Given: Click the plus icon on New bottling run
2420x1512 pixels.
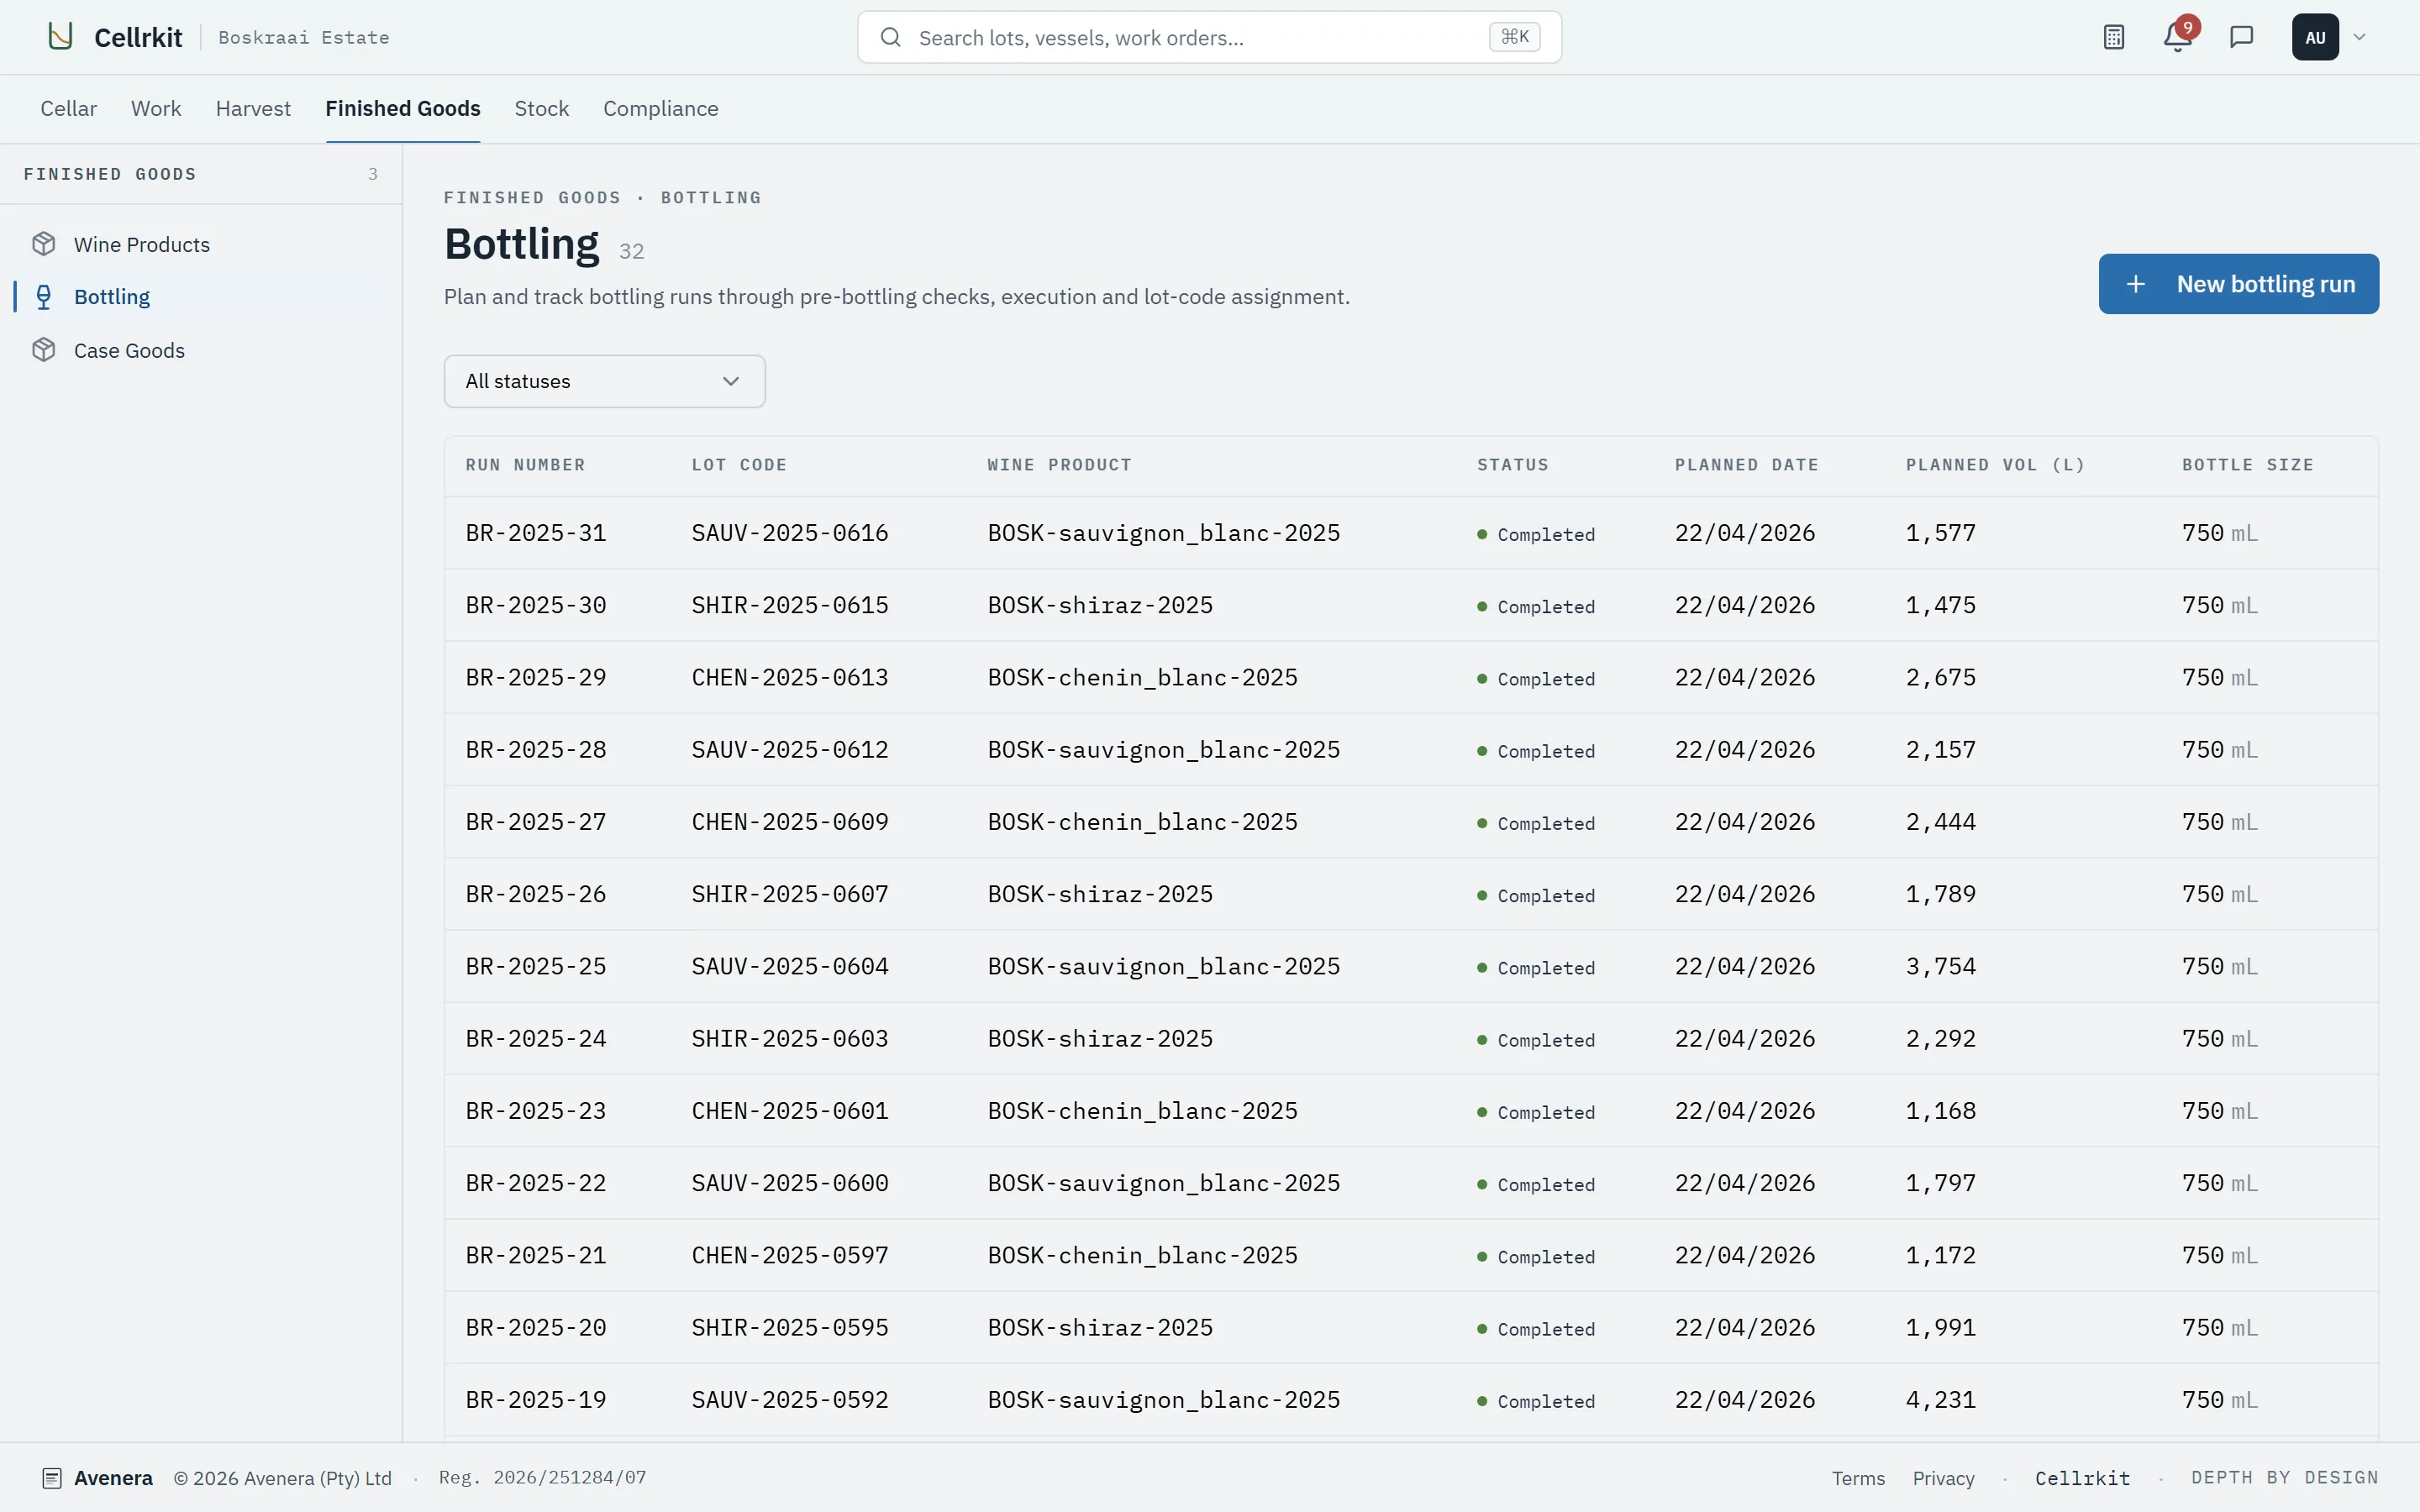Looking at the screenshot, I should tap(2135, 284).
